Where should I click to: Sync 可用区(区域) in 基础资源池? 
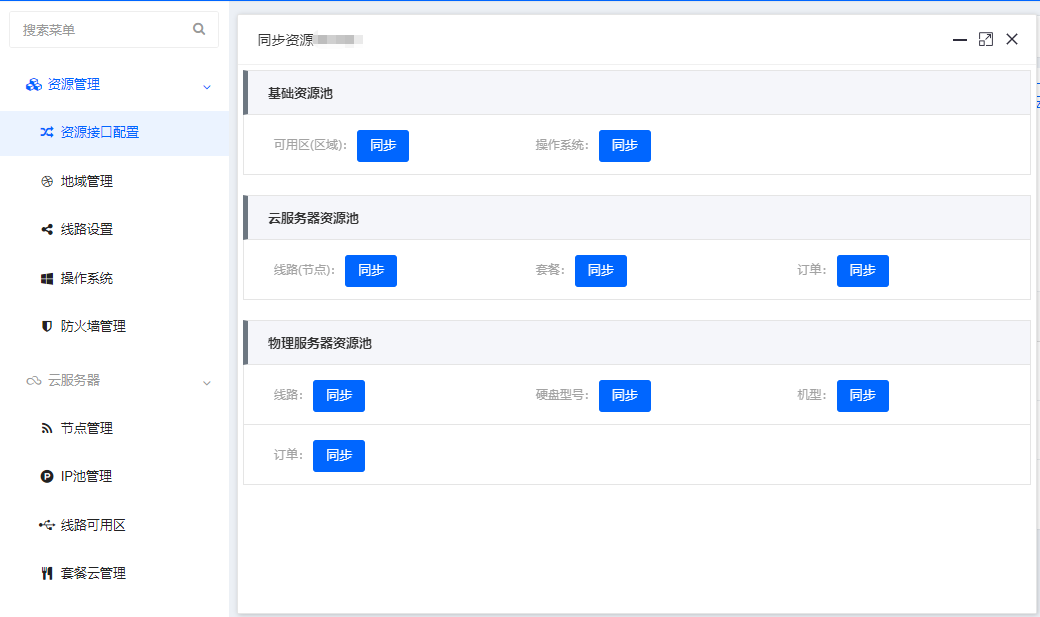coord(383,145)
